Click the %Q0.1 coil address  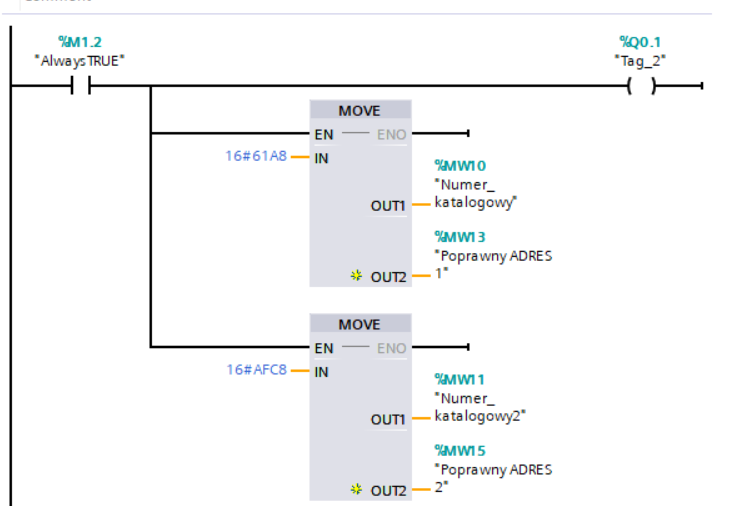click(640, 42)
